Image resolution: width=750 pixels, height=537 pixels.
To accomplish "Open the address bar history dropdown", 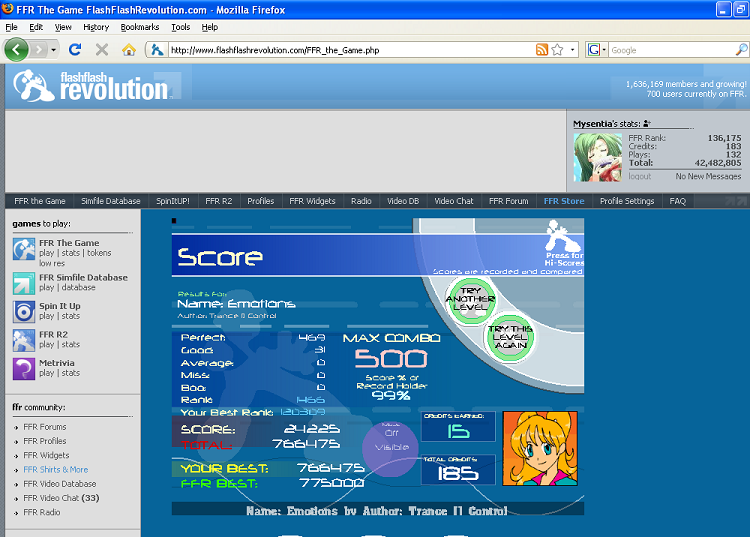I will click(572, 49).
